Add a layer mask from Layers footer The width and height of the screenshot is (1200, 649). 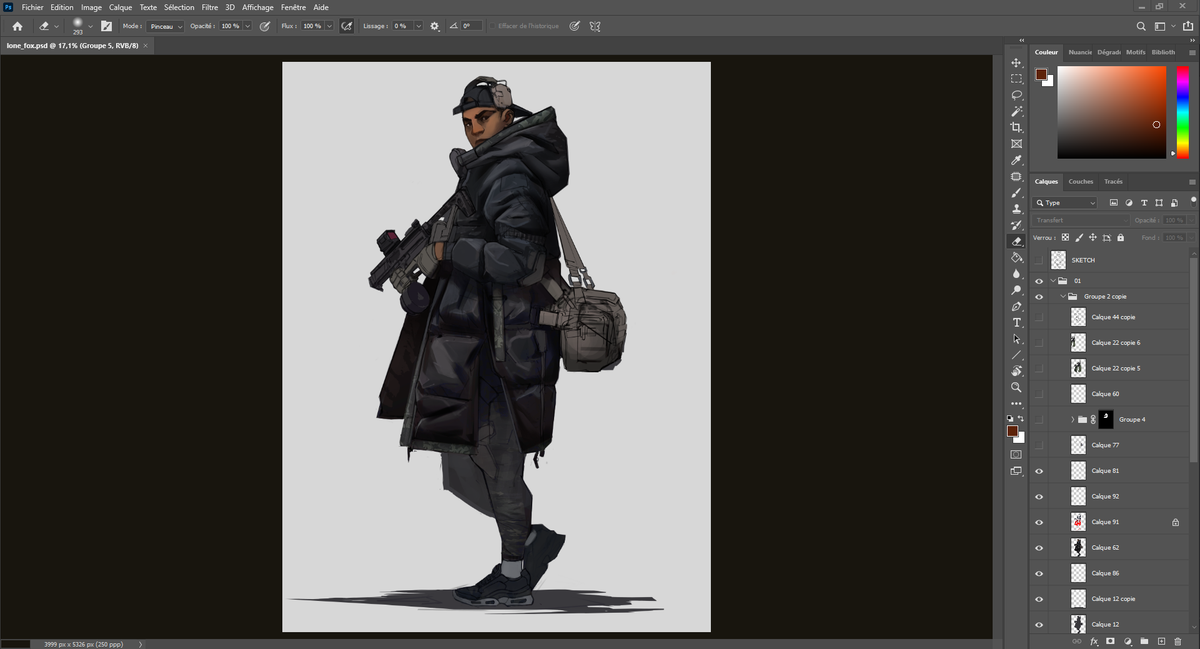pos(1110,641)
